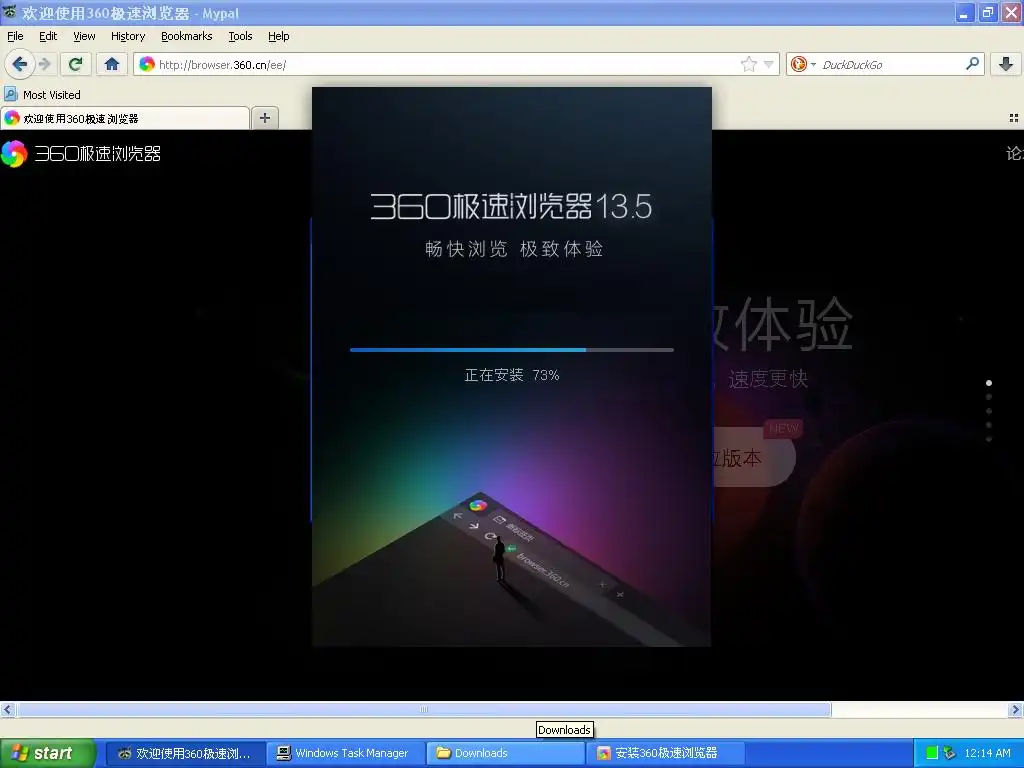Open the DuckDuckGo search engine selector
This screenshot has width=1024, height=768.
pyautogui.click(x=803, y=64)
